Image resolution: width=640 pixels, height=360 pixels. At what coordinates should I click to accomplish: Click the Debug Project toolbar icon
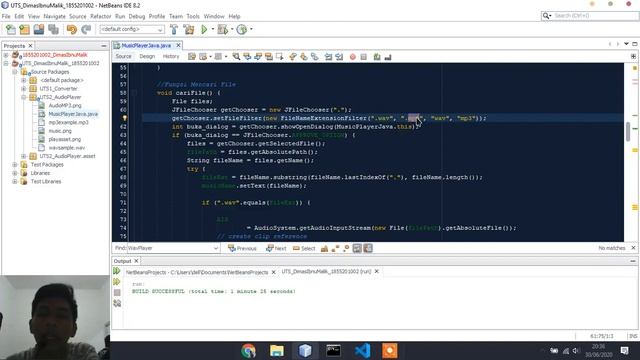coord(222,29)
